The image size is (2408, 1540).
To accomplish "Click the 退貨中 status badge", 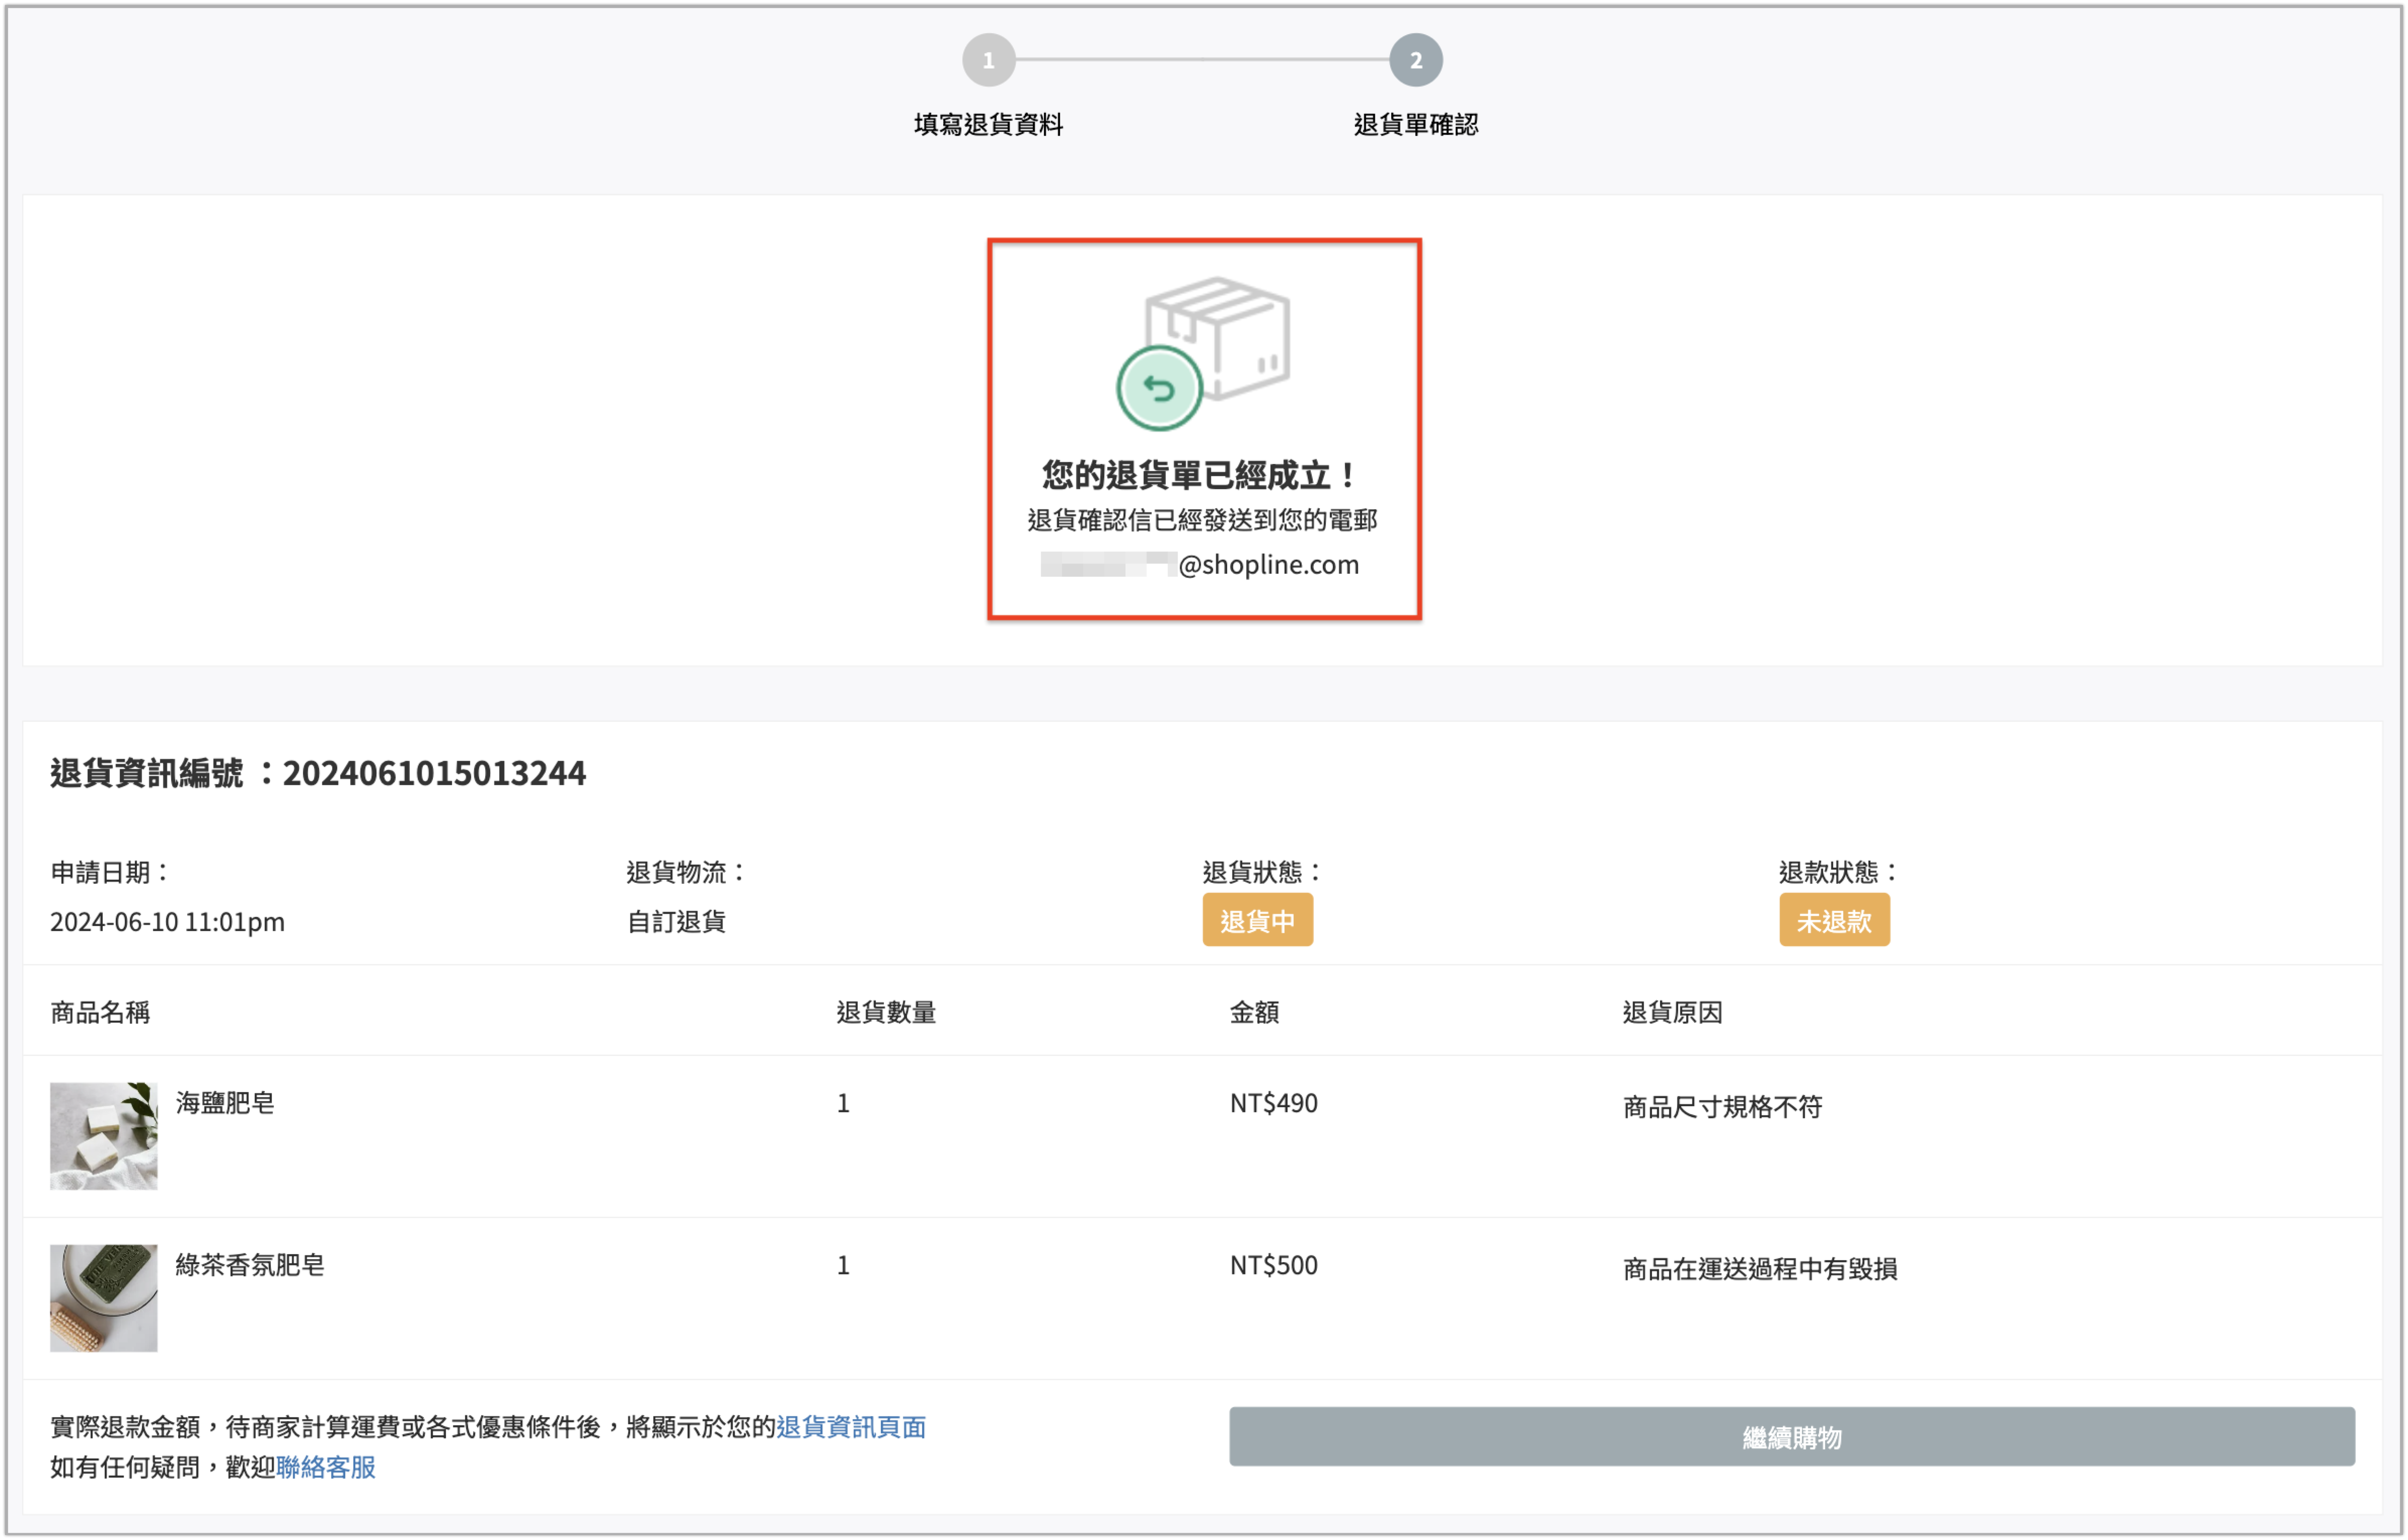I will tap(1257, 920).
